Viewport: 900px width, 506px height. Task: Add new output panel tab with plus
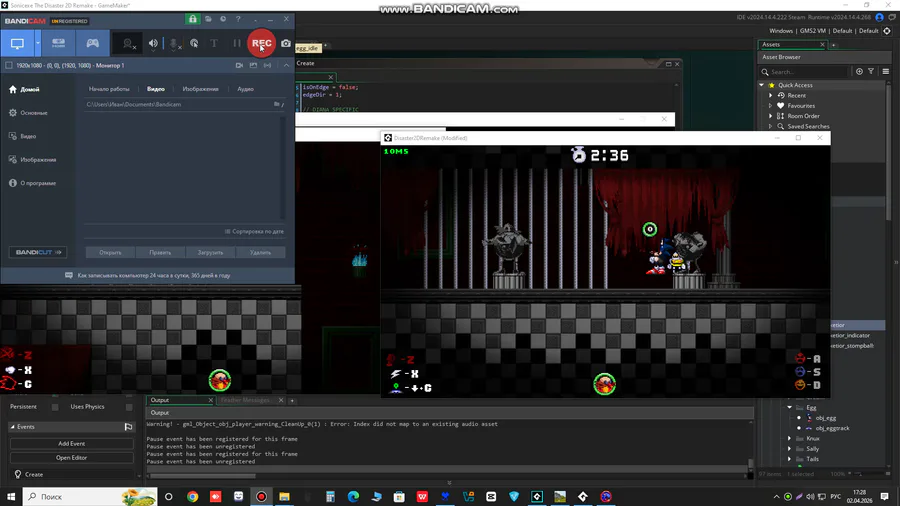(x=292, y=400)
